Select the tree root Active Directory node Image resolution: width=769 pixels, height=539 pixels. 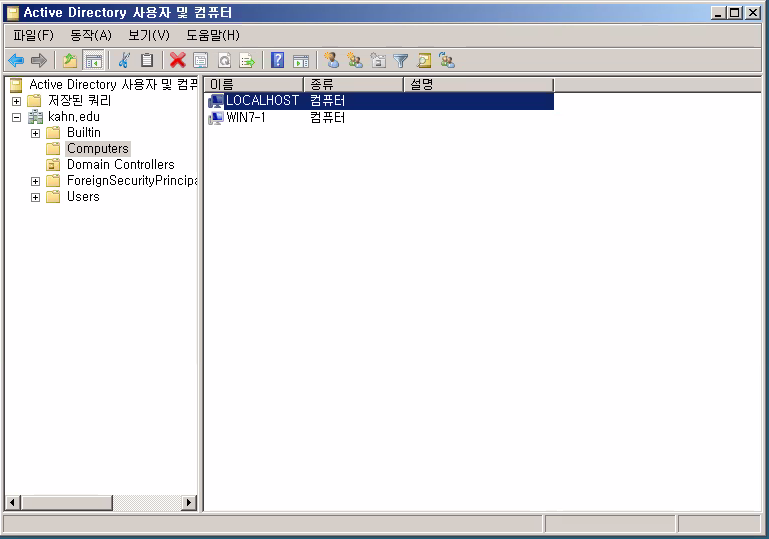pyautogui.click(x=113, y=84)
